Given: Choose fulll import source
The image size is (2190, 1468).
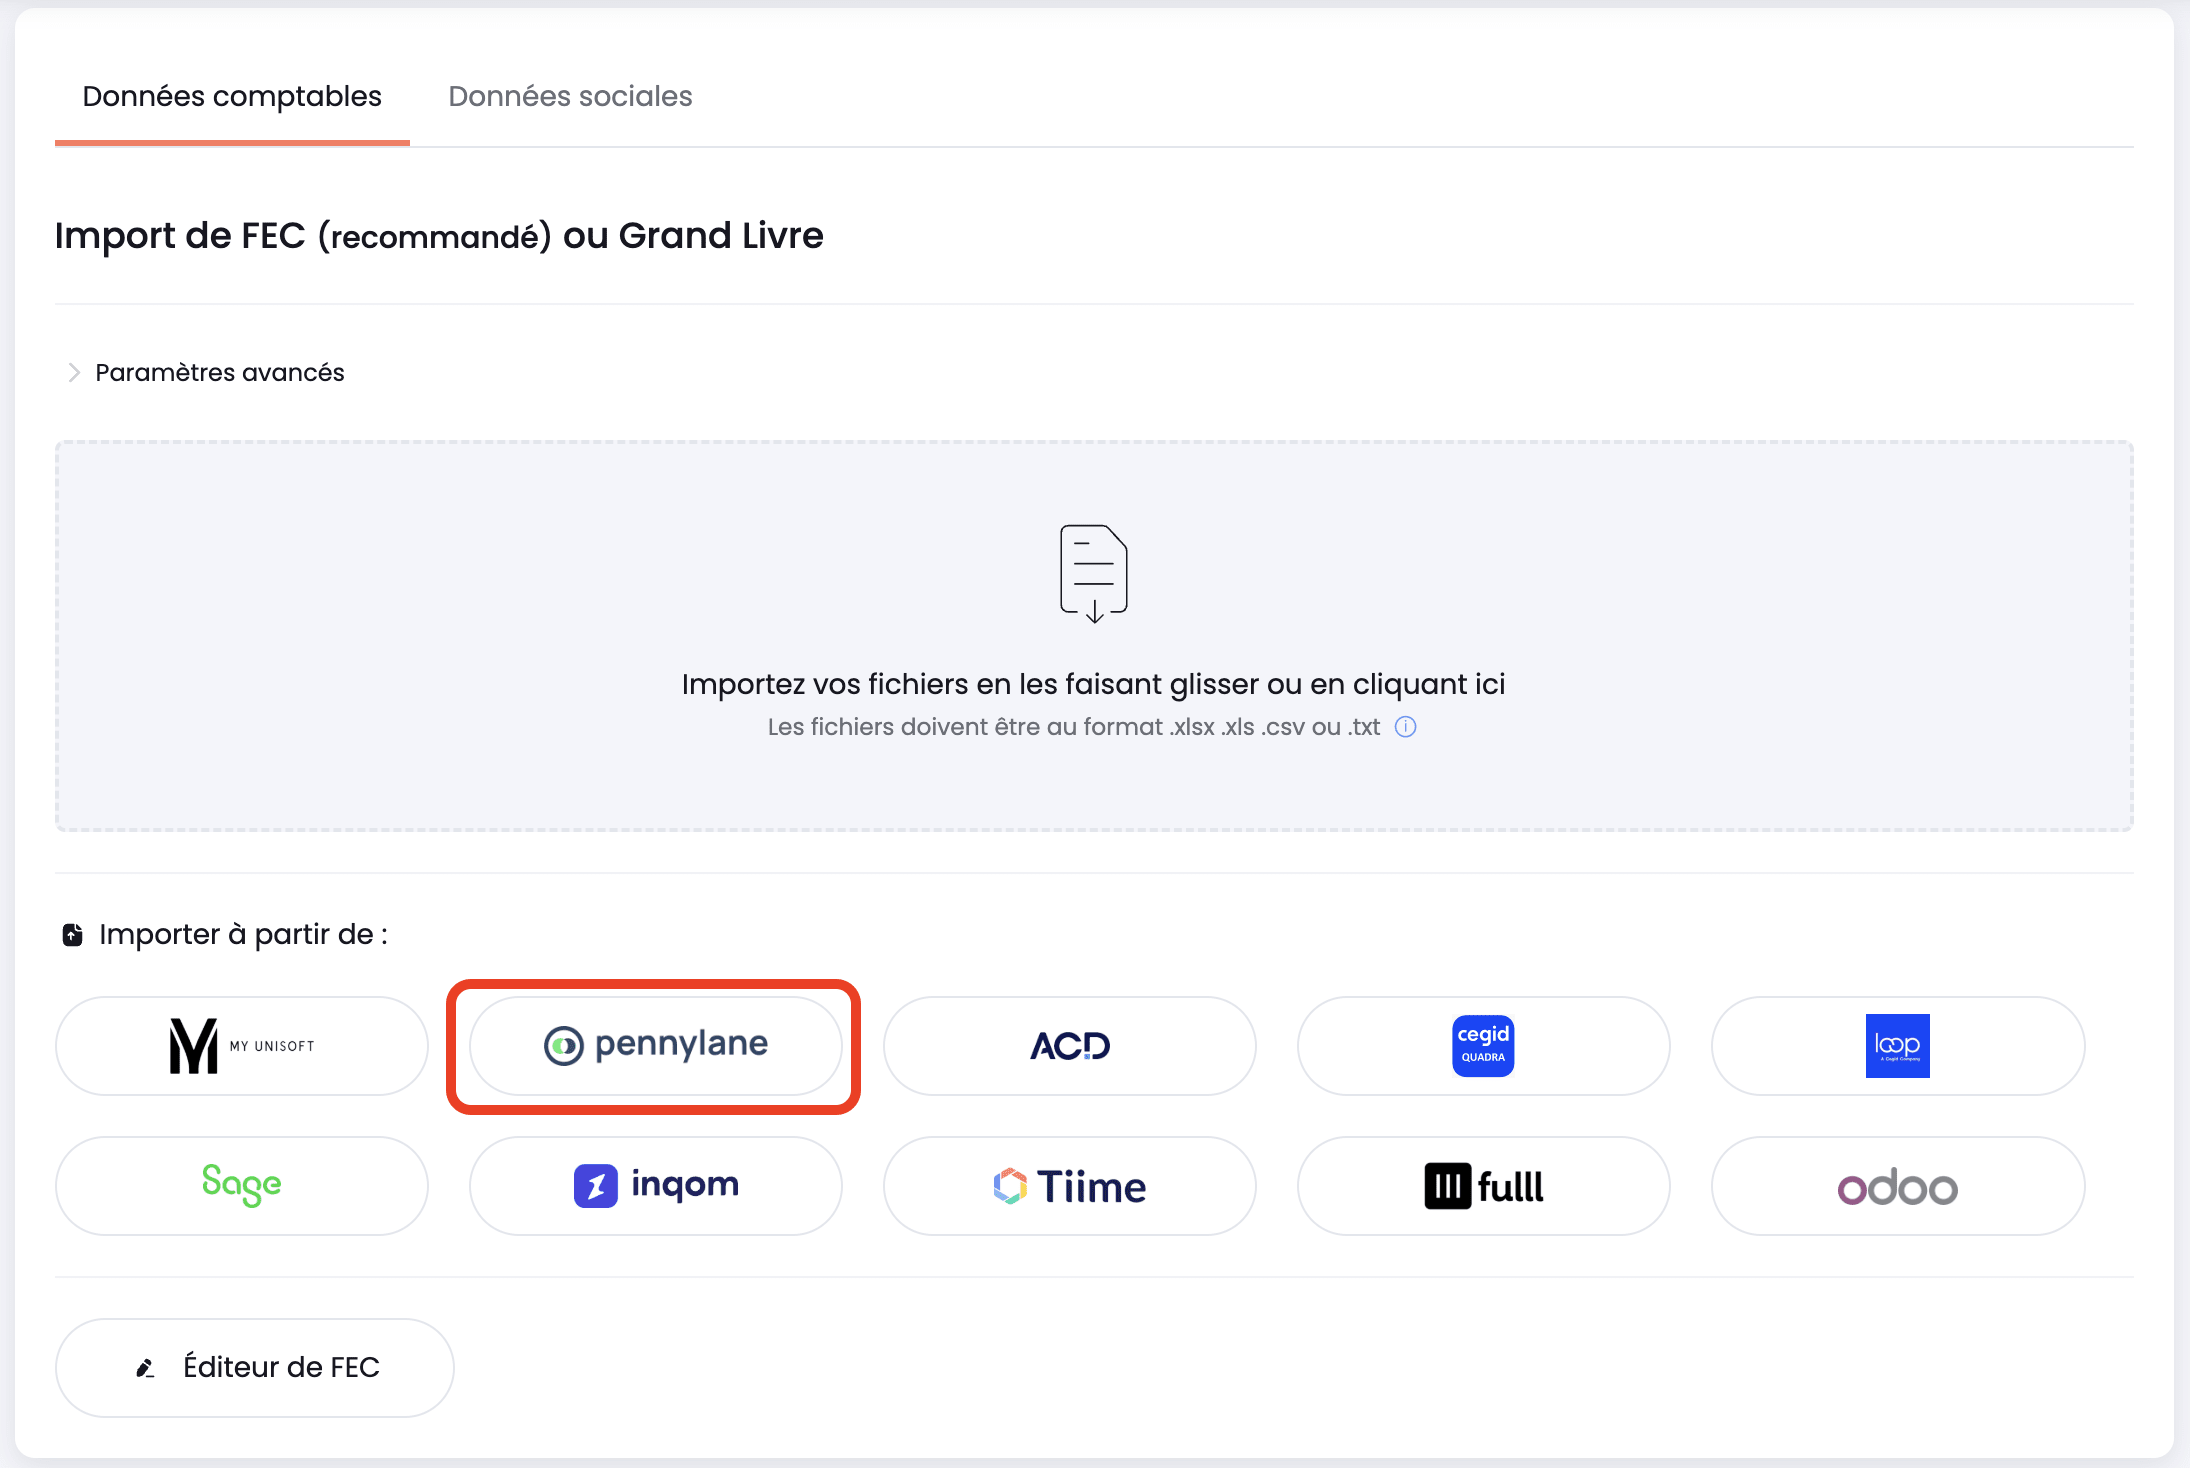Looking at the screenshot, I should [1484, 1186].
